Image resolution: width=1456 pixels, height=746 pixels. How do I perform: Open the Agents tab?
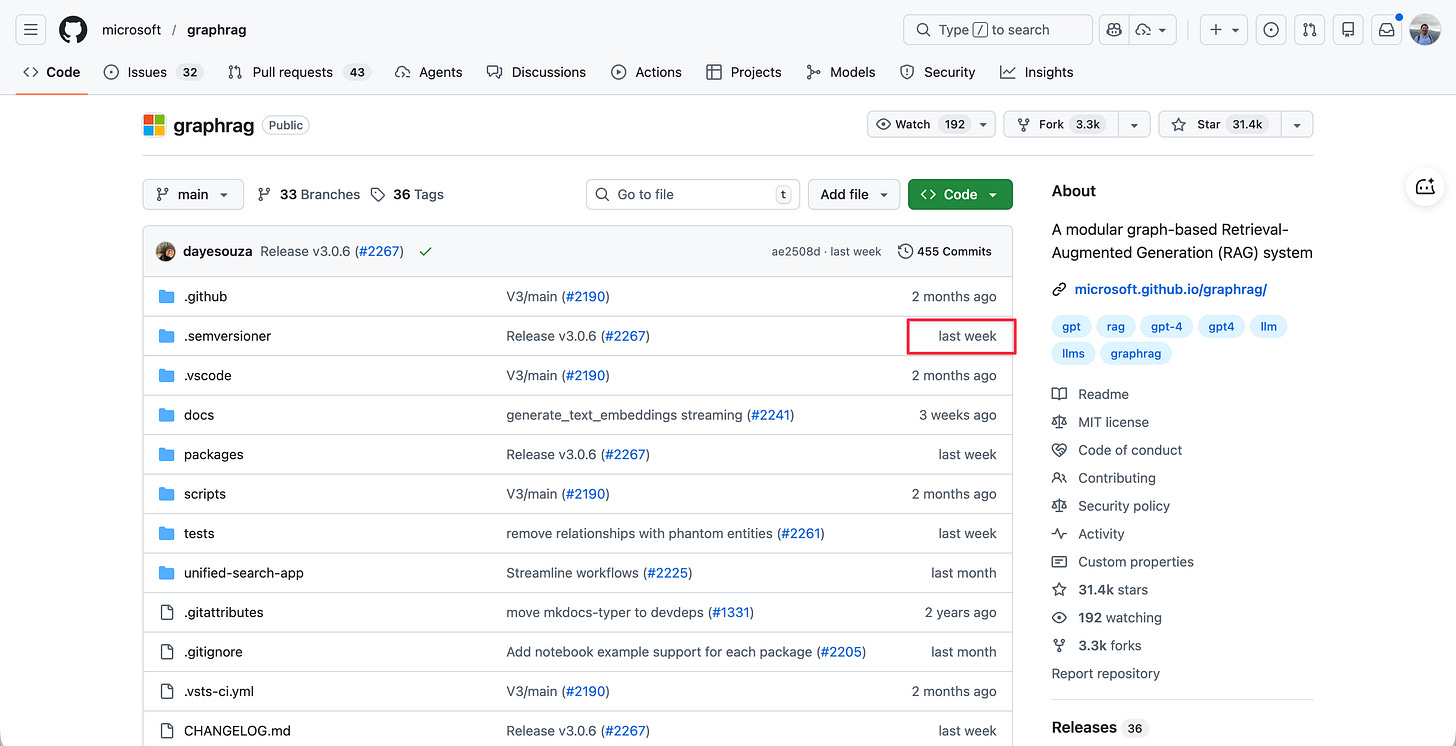[x=428, y=72]
